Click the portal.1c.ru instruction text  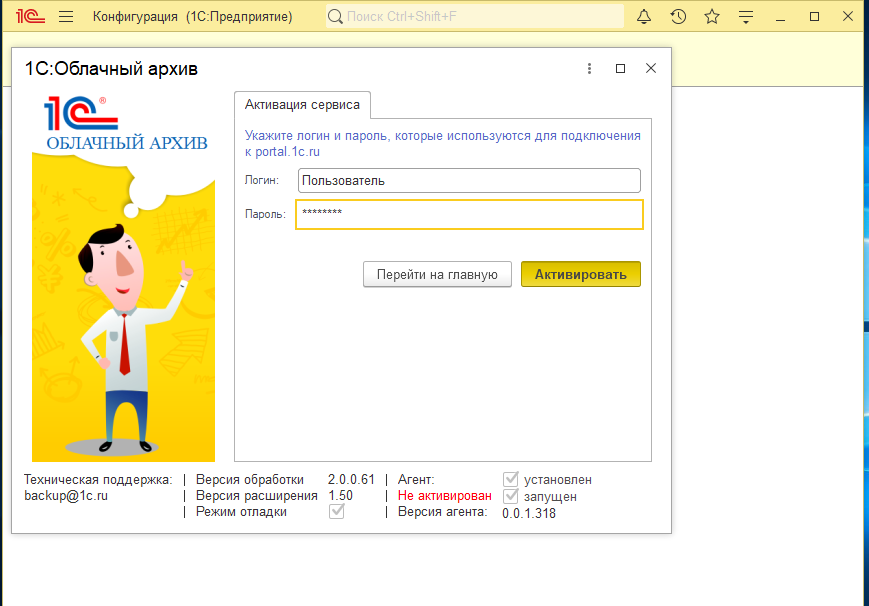point(442,144)
